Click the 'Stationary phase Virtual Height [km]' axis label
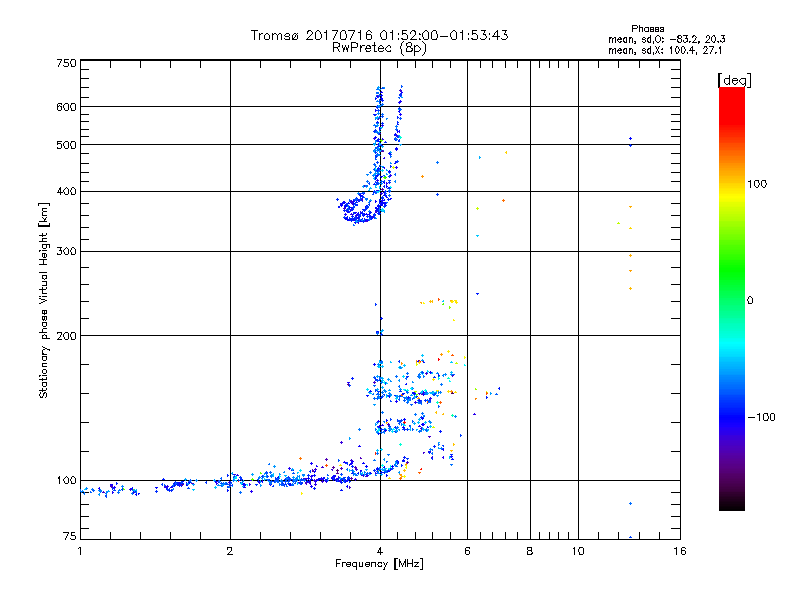Viewport: 800px width, 600px height. 44,300
